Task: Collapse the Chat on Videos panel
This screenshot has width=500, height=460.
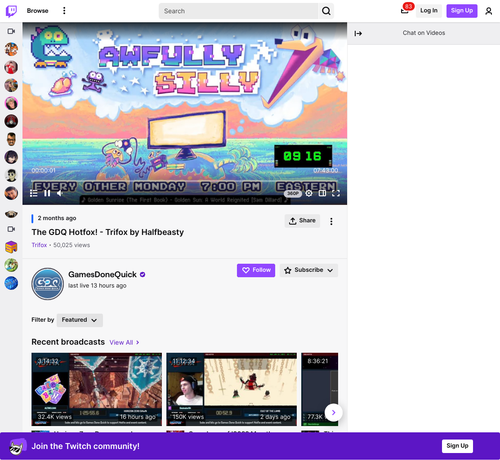Action: coord(358,33)
